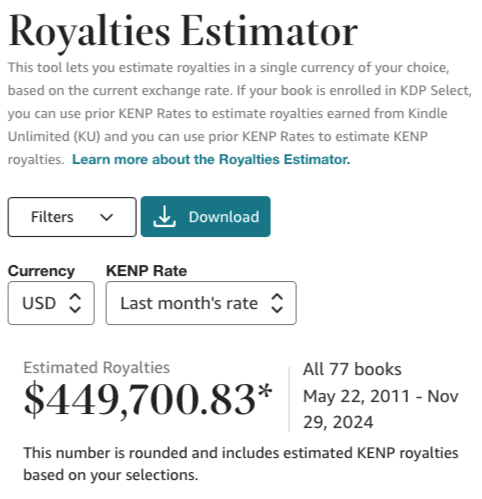Download the royalties report

tap(206, 217)
